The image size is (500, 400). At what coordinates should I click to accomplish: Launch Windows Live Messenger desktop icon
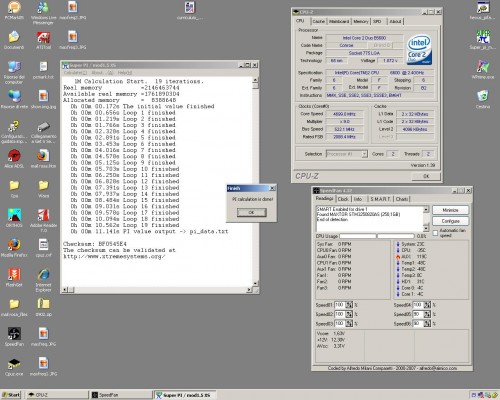pos(43,13)
